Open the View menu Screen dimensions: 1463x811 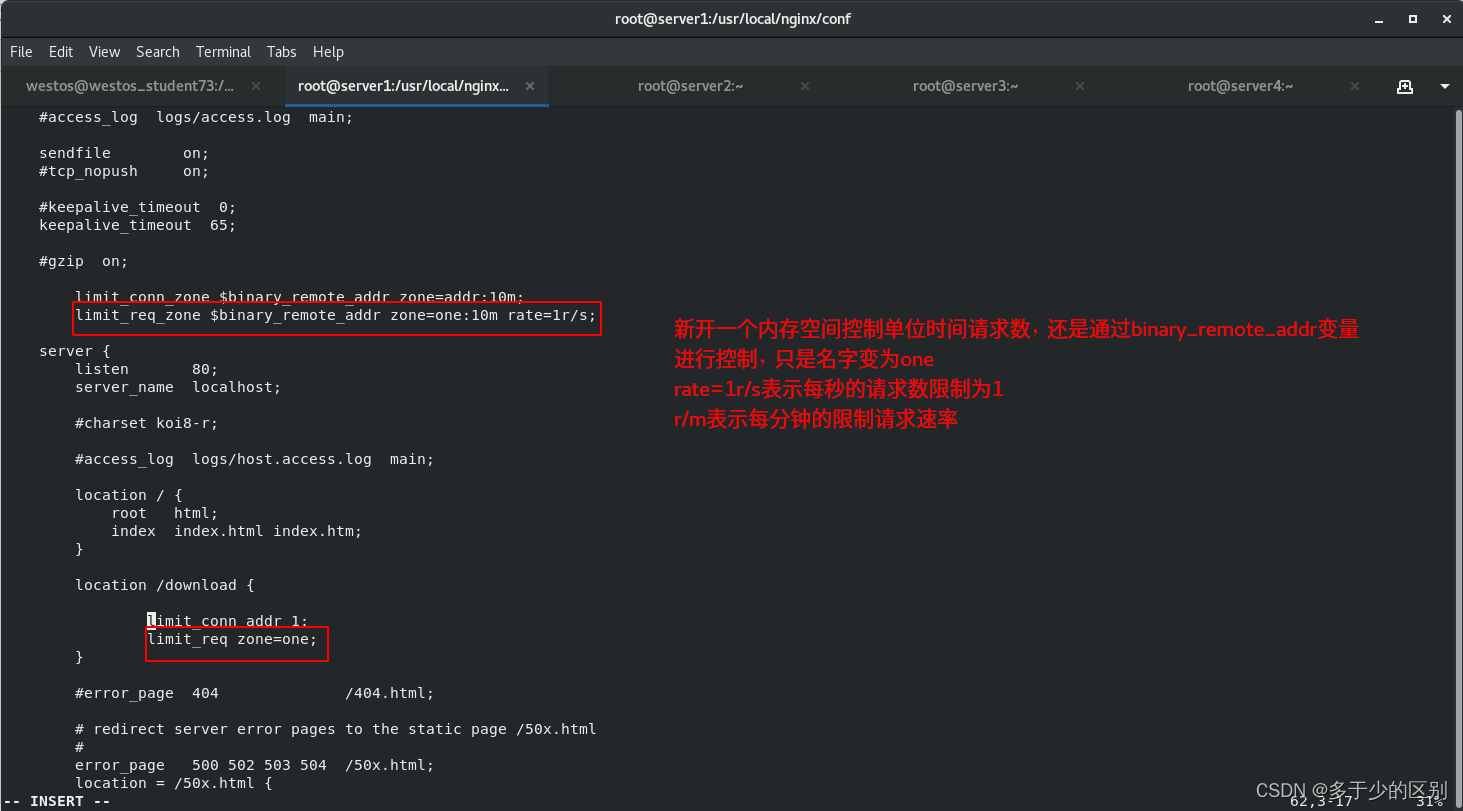click(x=104, y=52)
